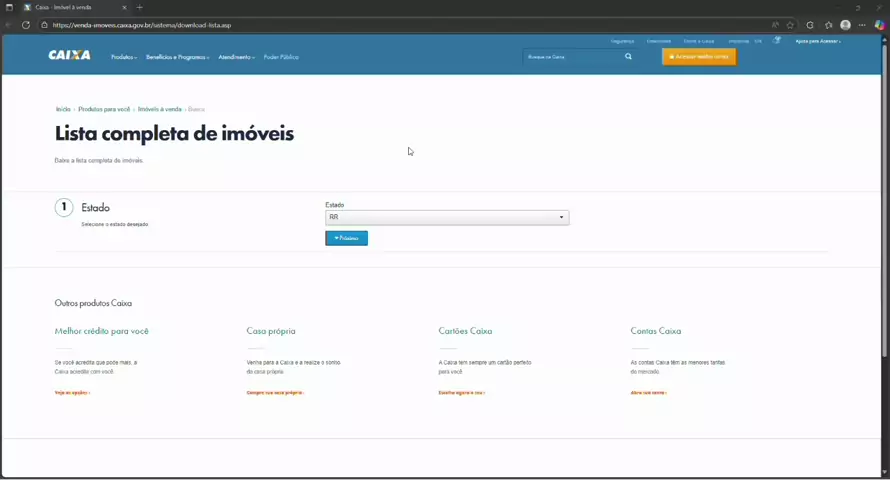This screenshot has width=890, height=480.
Task: Click Poder Público menu item
Action: click(x=281, y=57)
